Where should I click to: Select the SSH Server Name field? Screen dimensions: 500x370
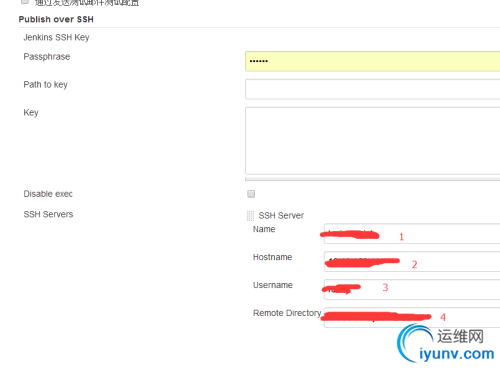[x=412, y=233]
